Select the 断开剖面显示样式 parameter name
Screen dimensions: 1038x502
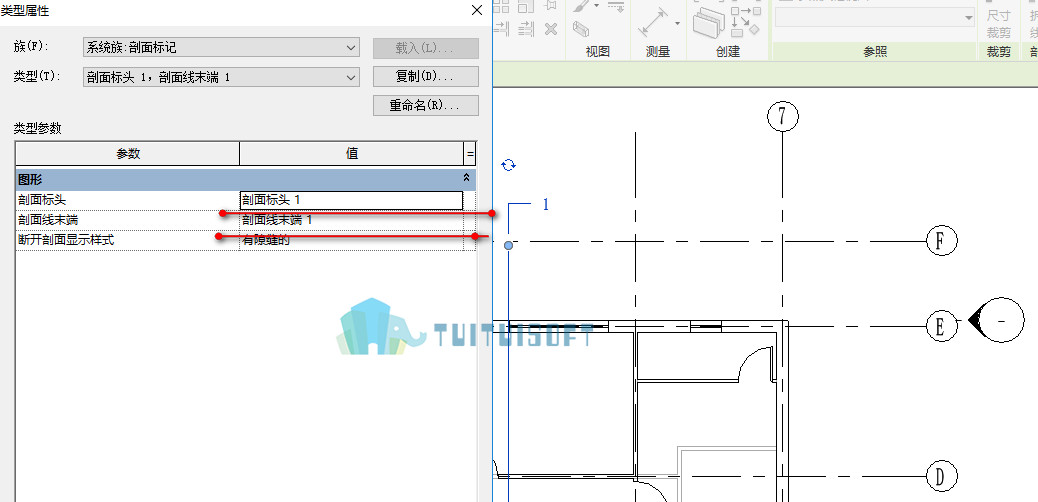tap(66, 240)
